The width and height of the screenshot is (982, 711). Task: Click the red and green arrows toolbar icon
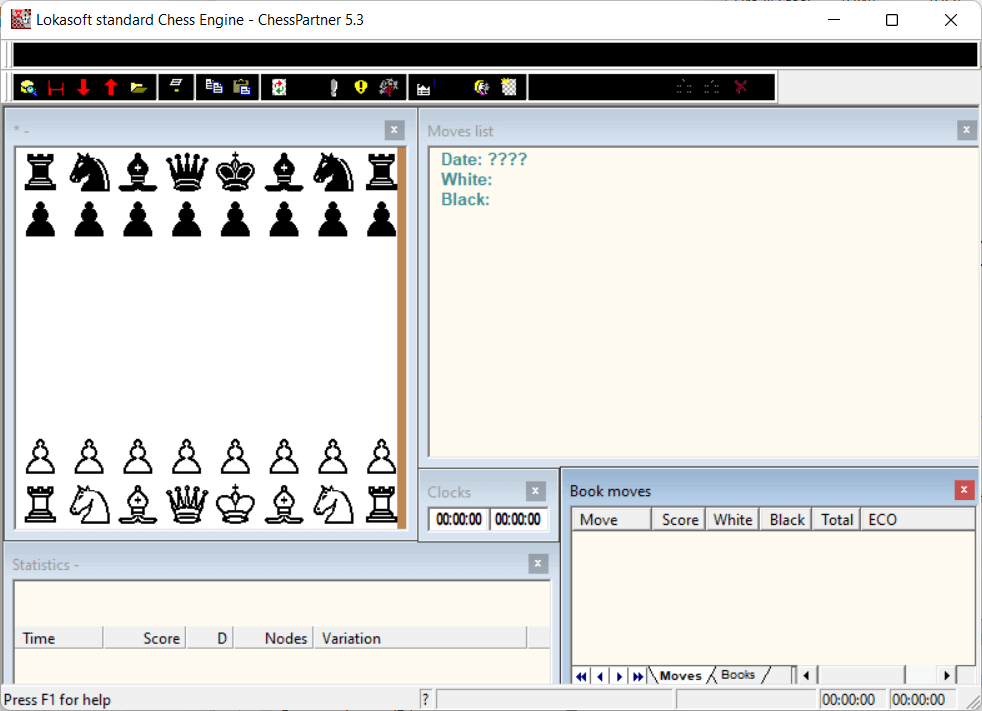pyautogui.click(x=279, y=87)
